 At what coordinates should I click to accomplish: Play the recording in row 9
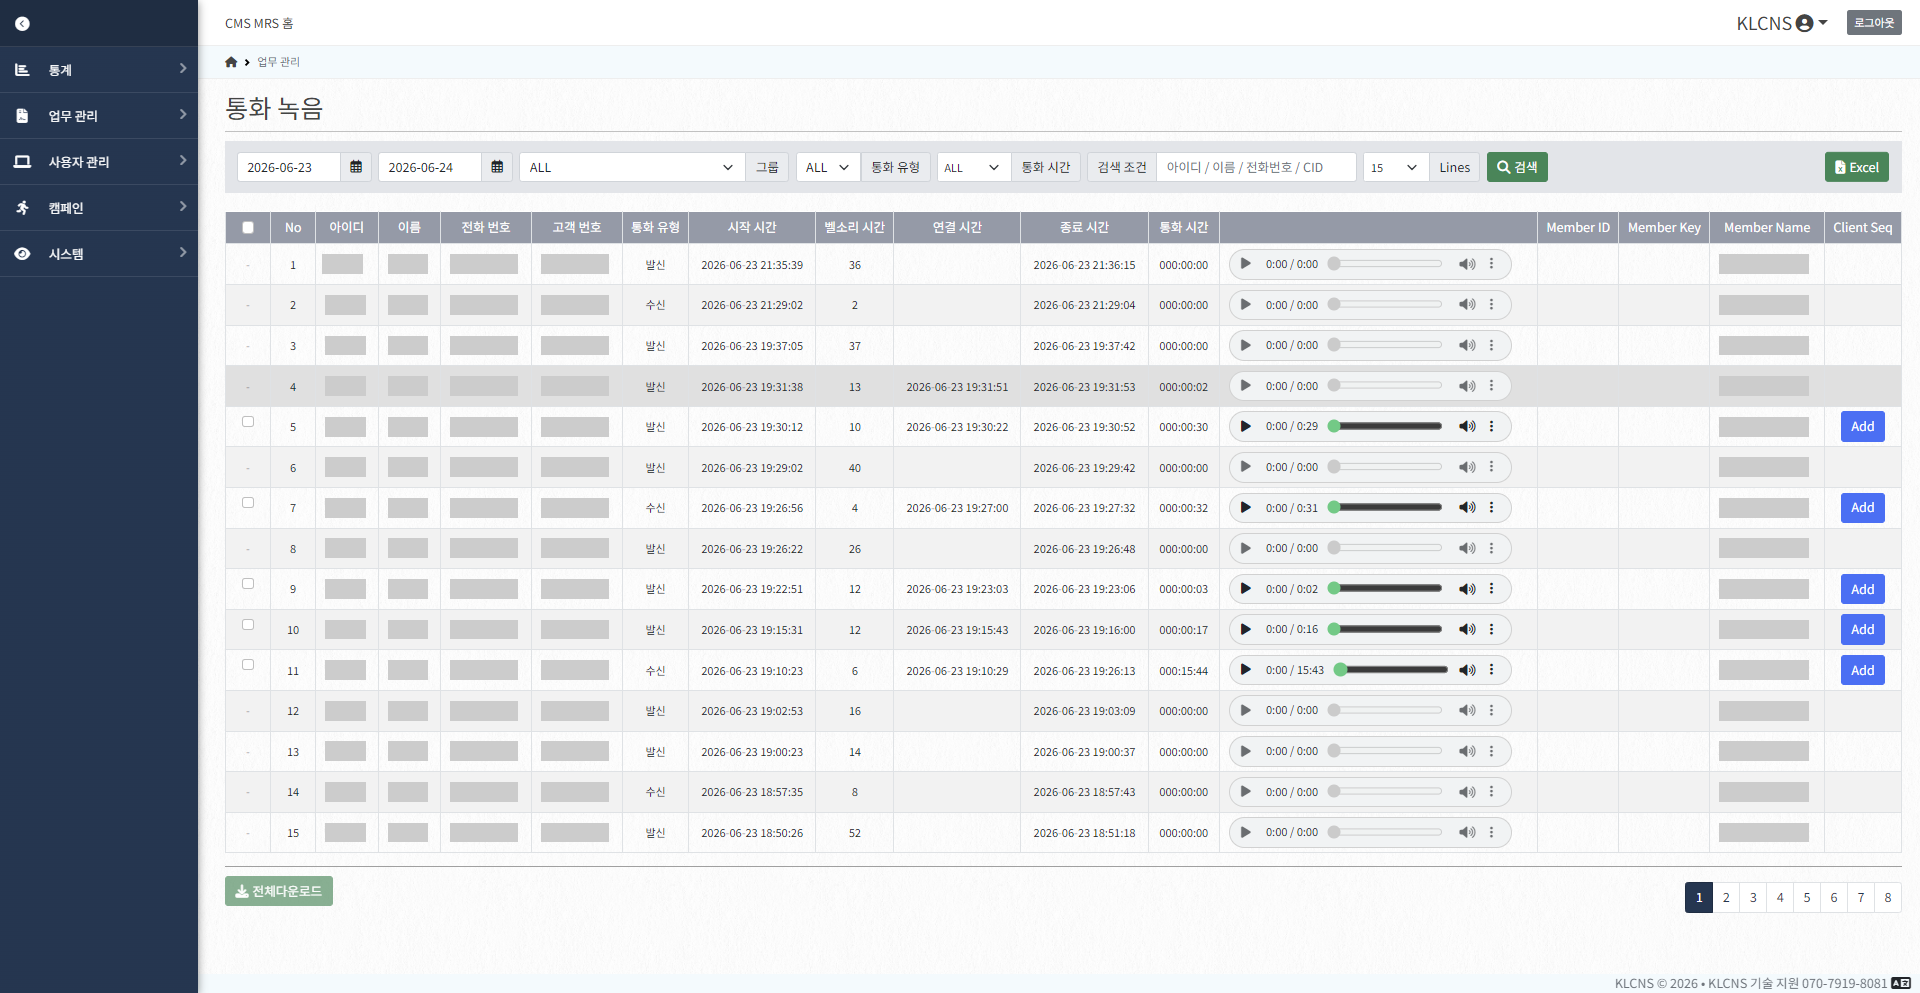(1246, 588)
